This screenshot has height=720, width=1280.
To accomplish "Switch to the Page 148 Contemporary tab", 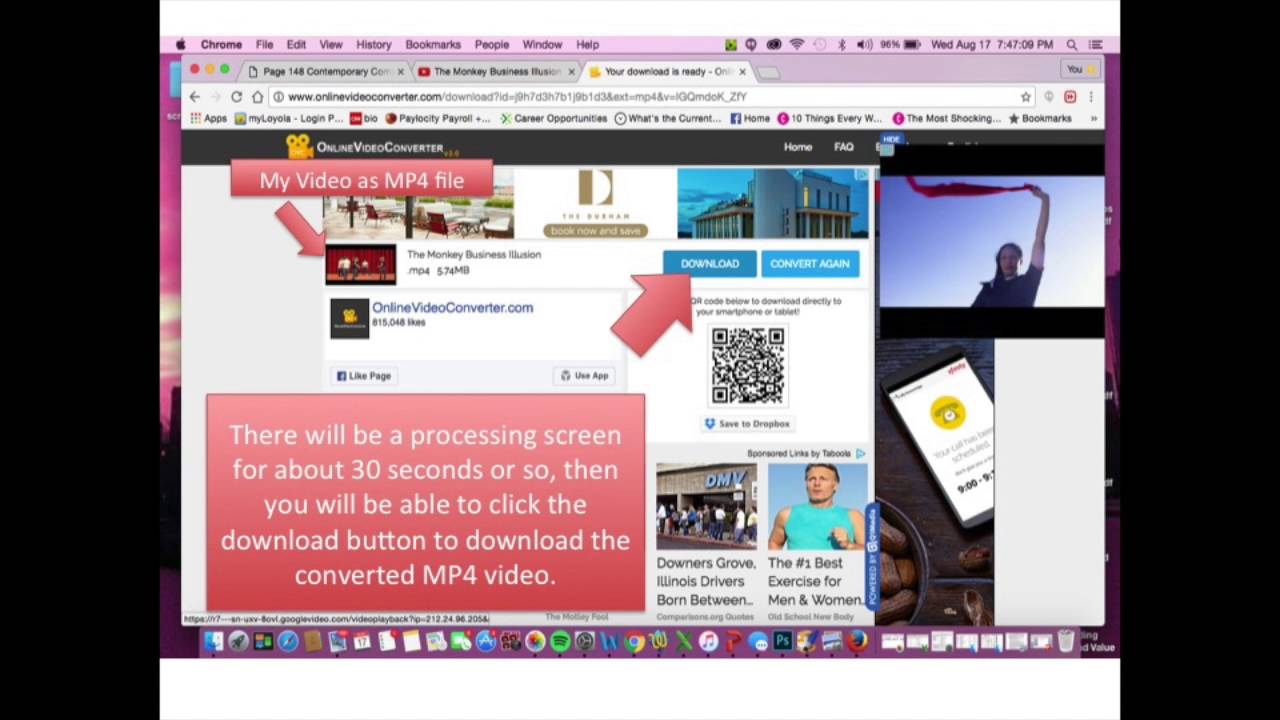I will pos(326,72).
